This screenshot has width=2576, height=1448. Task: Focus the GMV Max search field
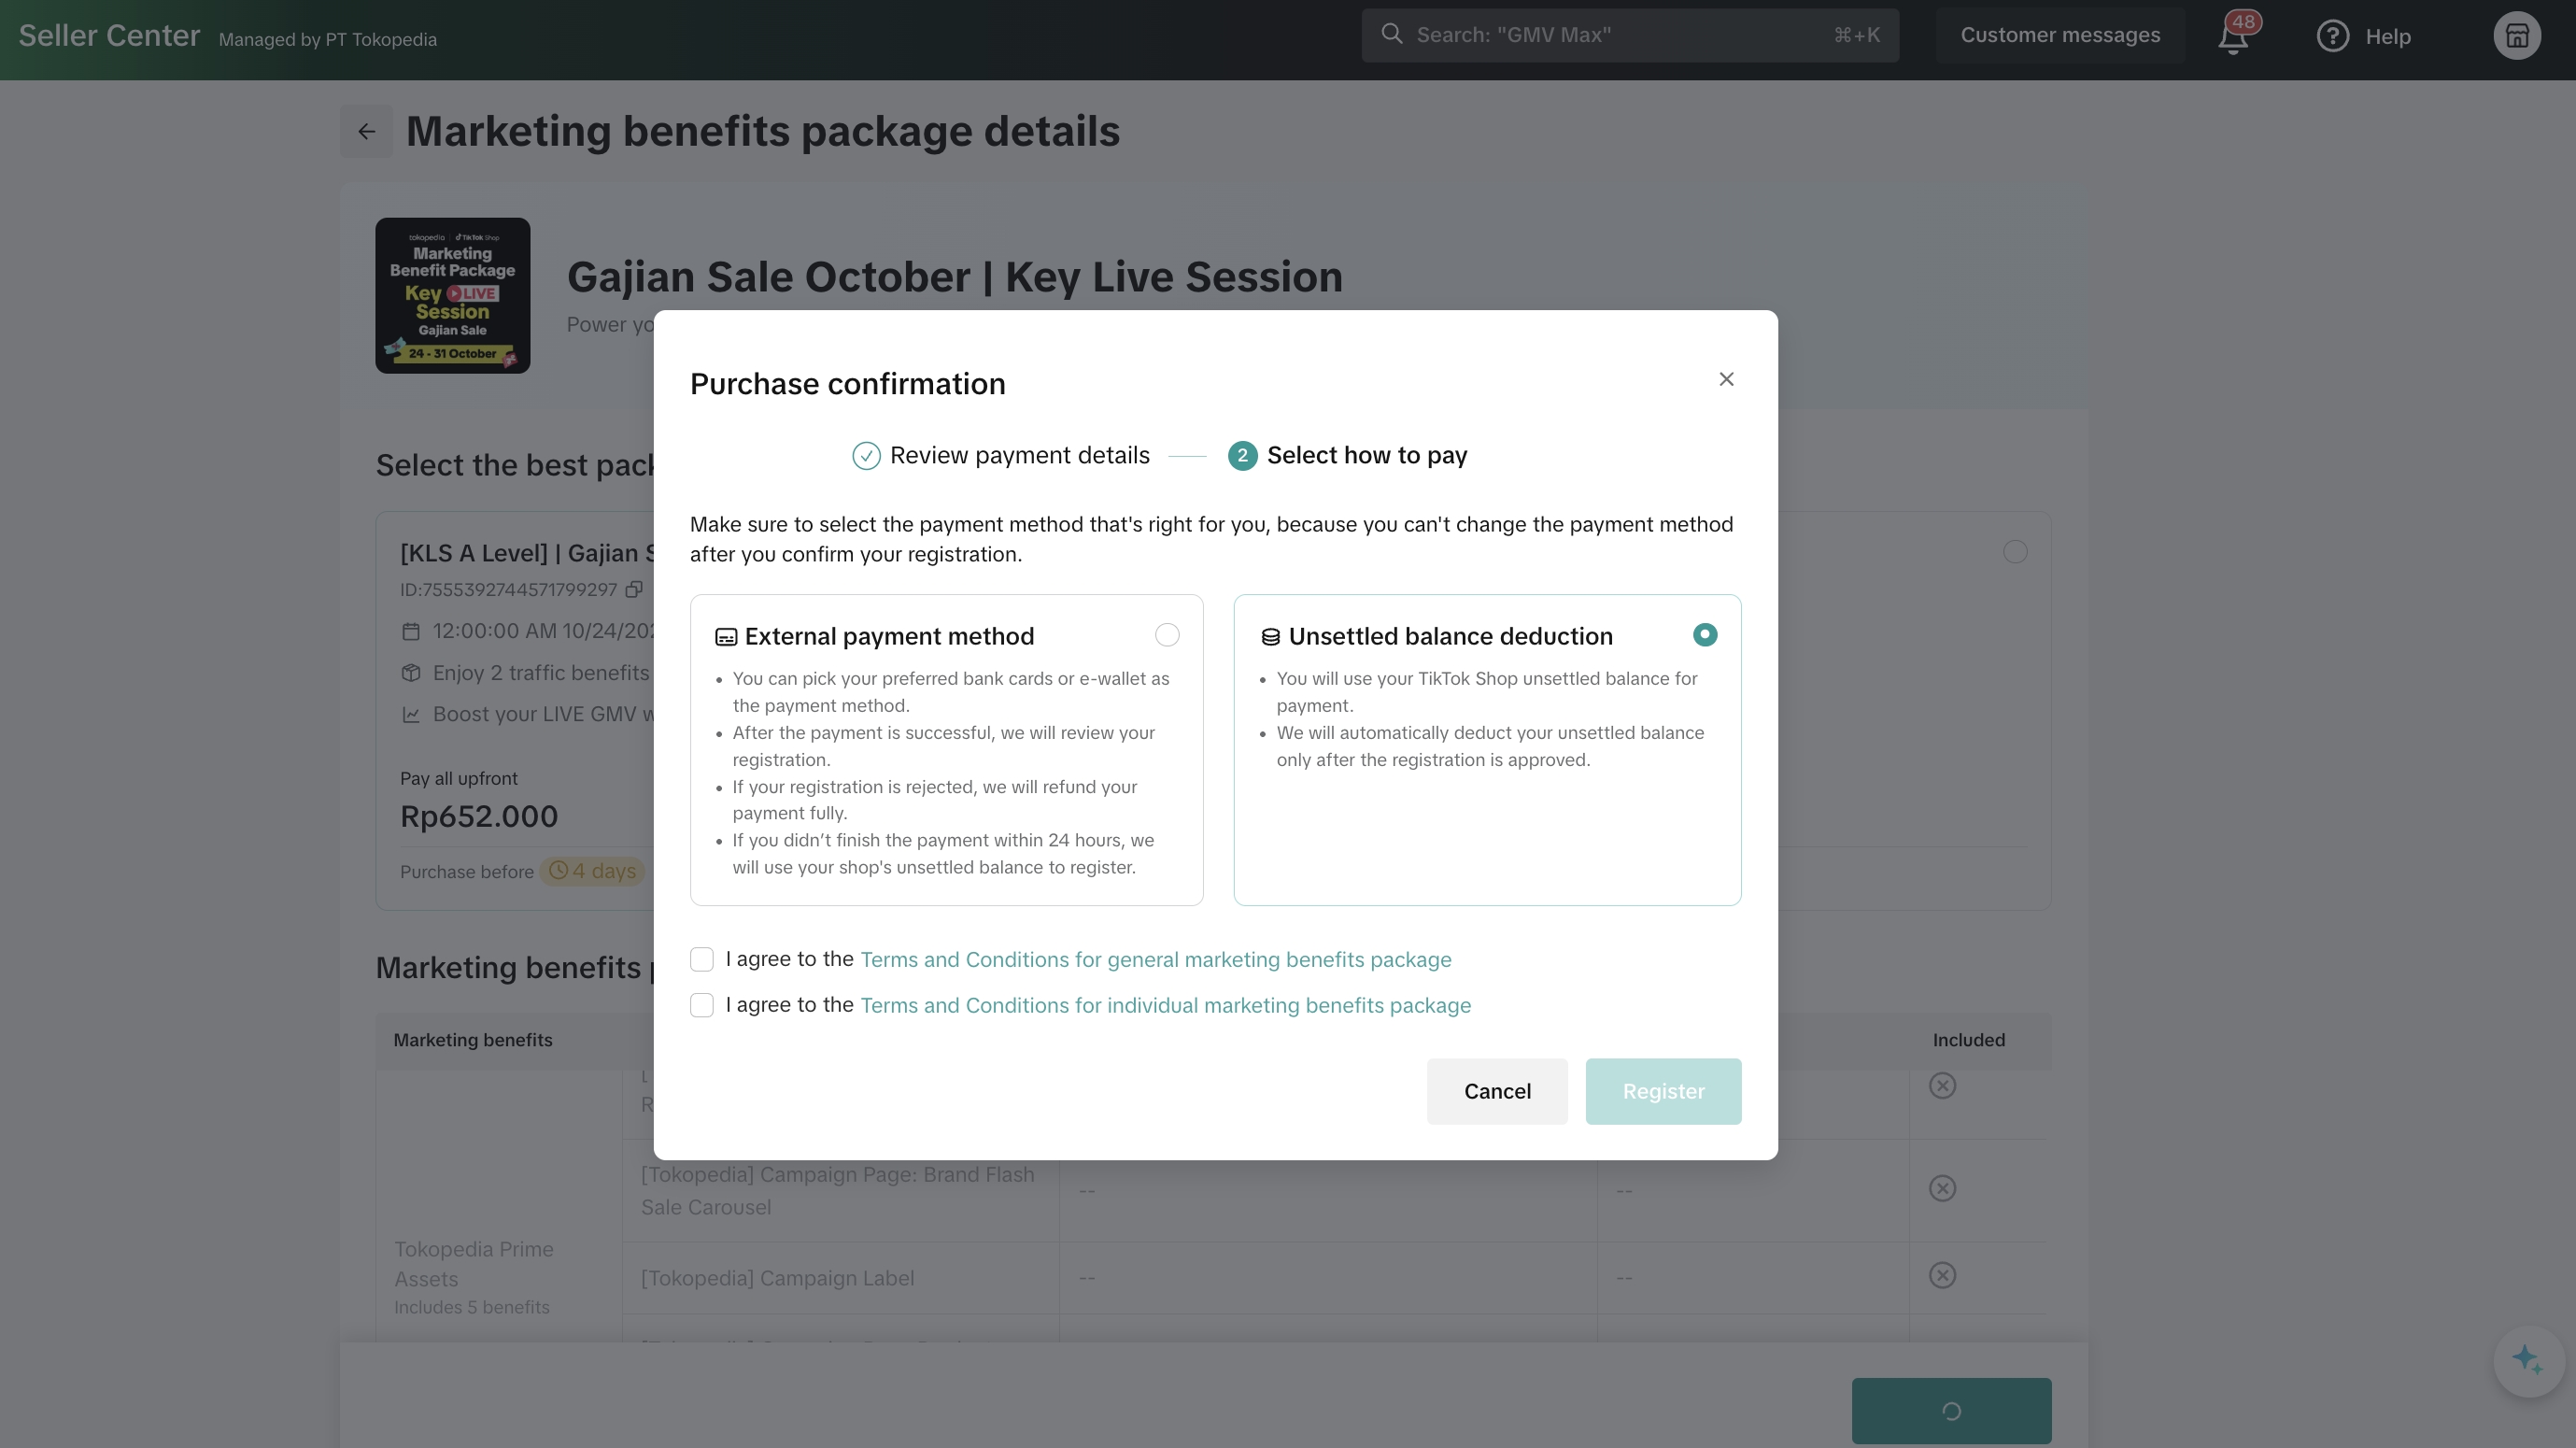pos(1620,36)
